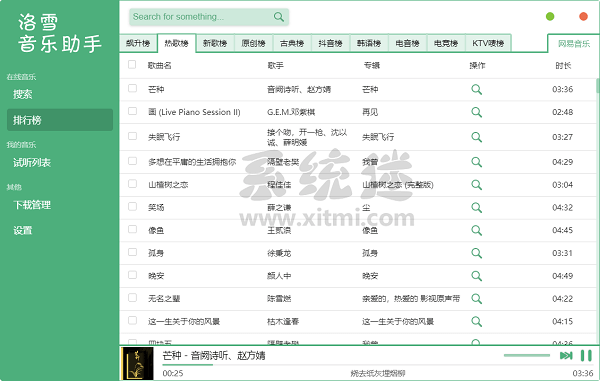
Task: Click the red close dot
Action: pyautogui.click(x=583, y=16)
